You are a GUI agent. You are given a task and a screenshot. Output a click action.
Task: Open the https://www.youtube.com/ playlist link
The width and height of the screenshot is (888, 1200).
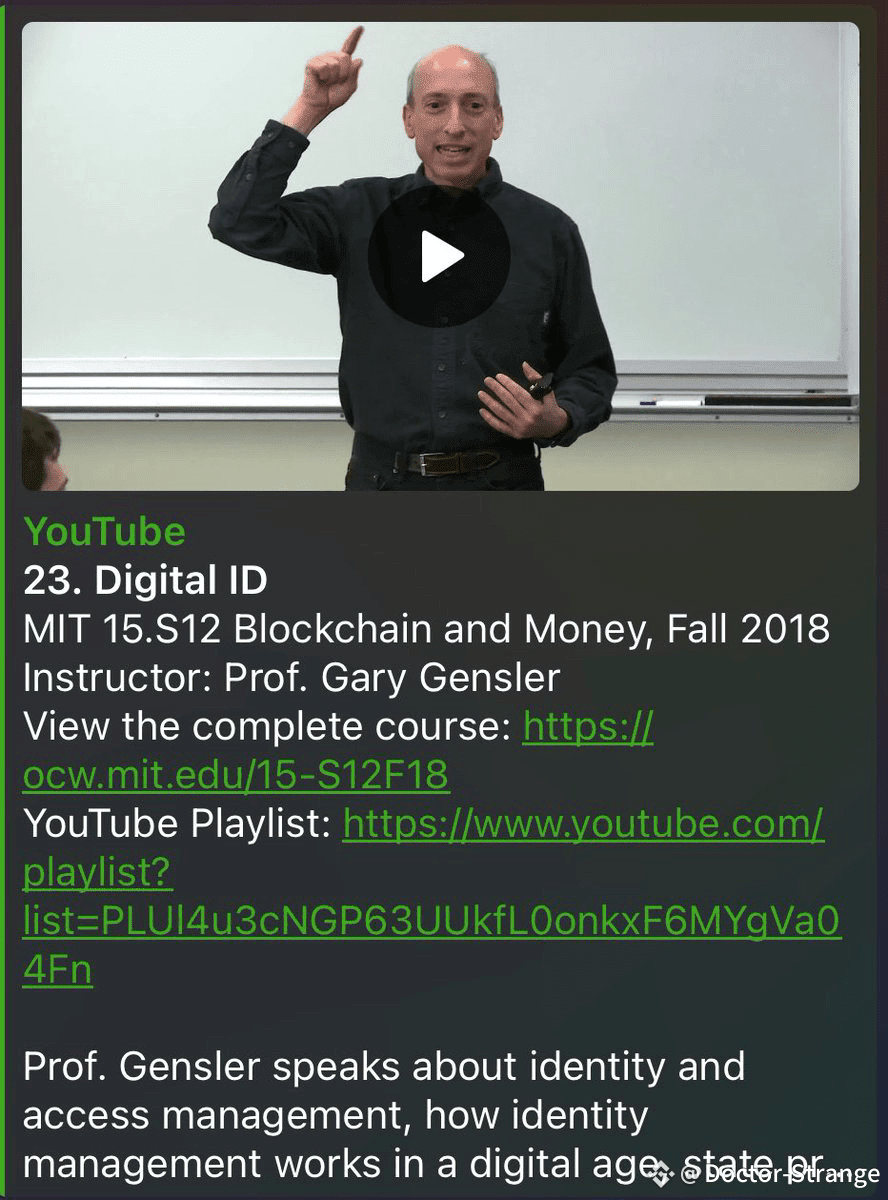[583, 825]
